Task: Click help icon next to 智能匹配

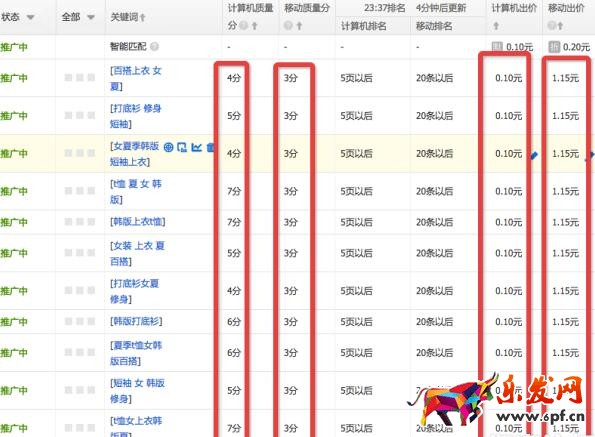Action: tap(154, 47)
